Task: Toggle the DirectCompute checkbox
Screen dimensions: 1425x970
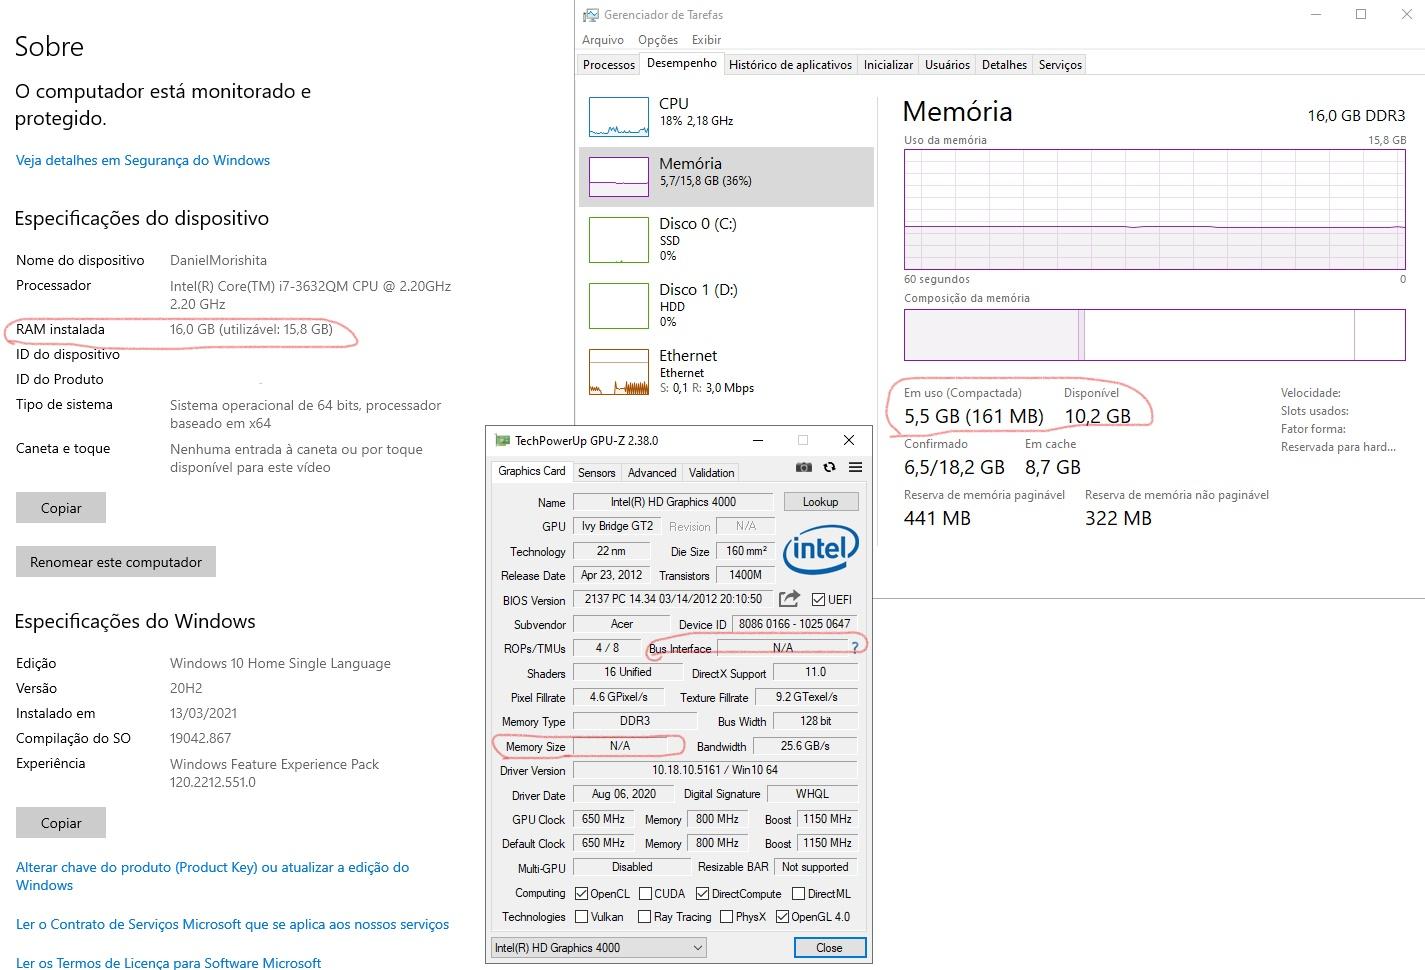Action: [703, 894]
